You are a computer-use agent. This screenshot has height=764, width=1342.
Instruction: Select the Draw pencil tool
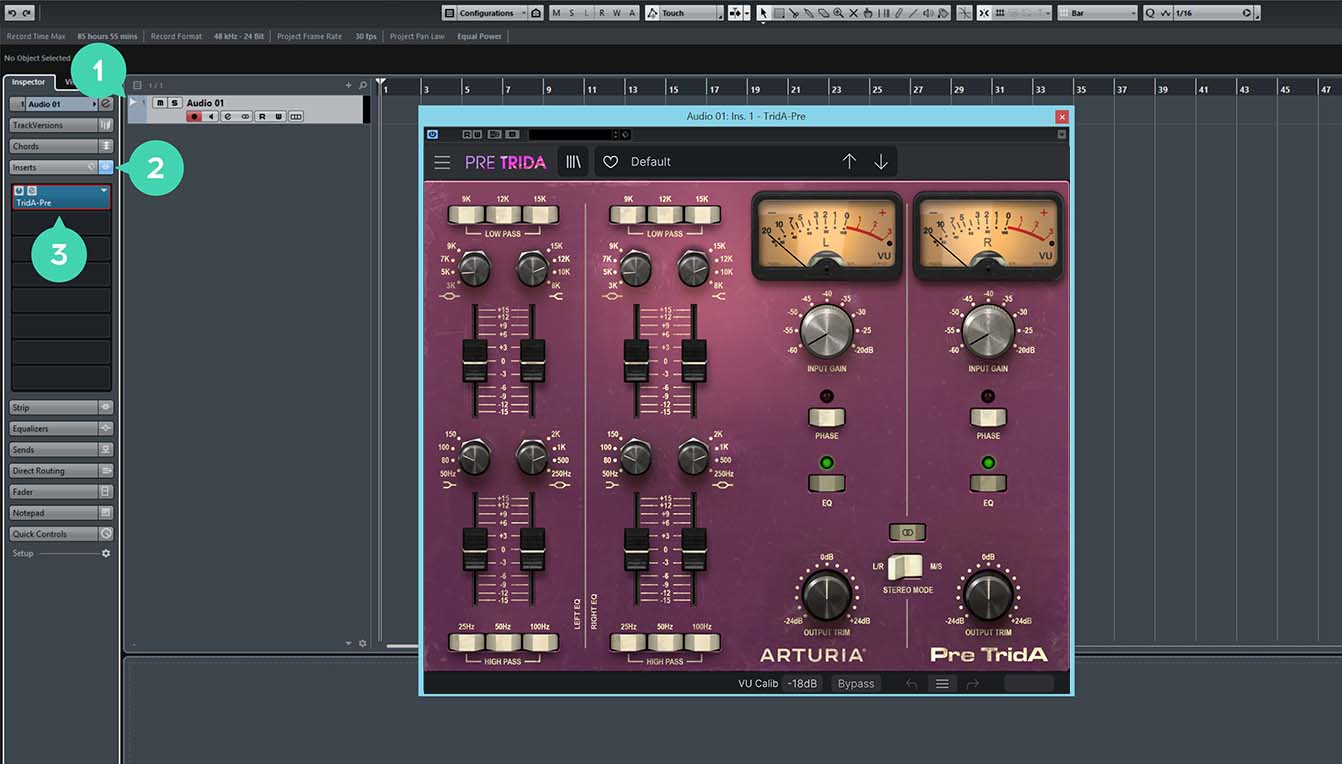(x=898, y=13)
